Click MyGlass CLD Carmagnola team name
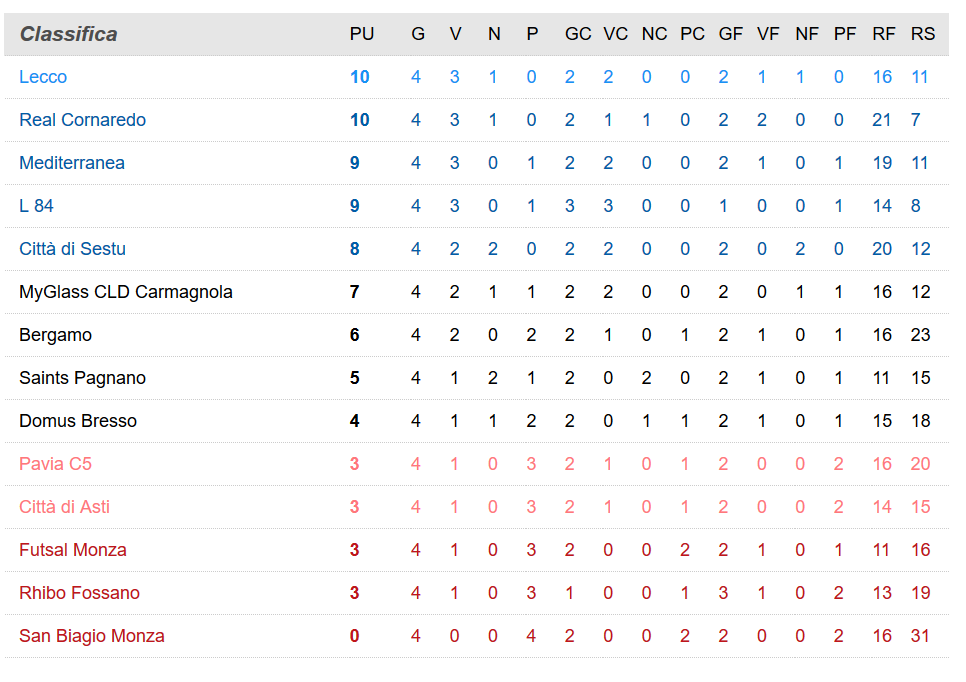This screenshot has height=682, width=966. (126, 292)
